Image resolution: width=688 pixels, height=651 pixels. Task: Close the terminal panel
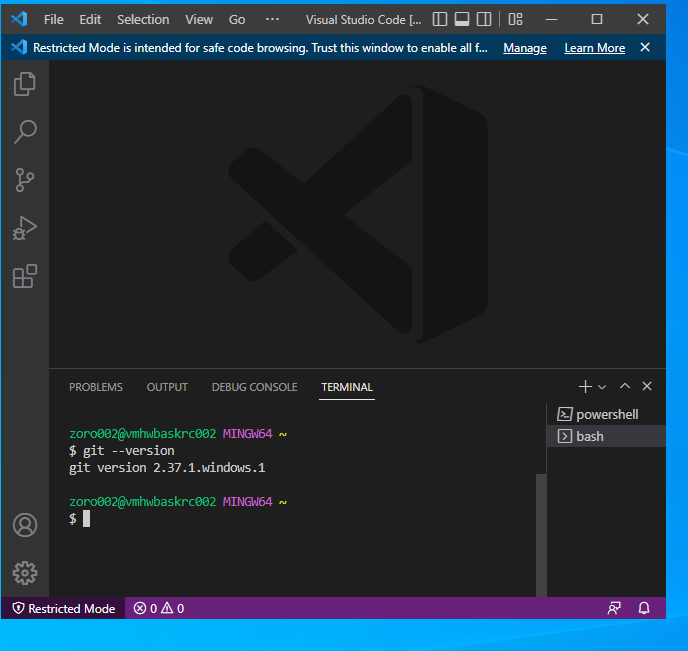647,386
